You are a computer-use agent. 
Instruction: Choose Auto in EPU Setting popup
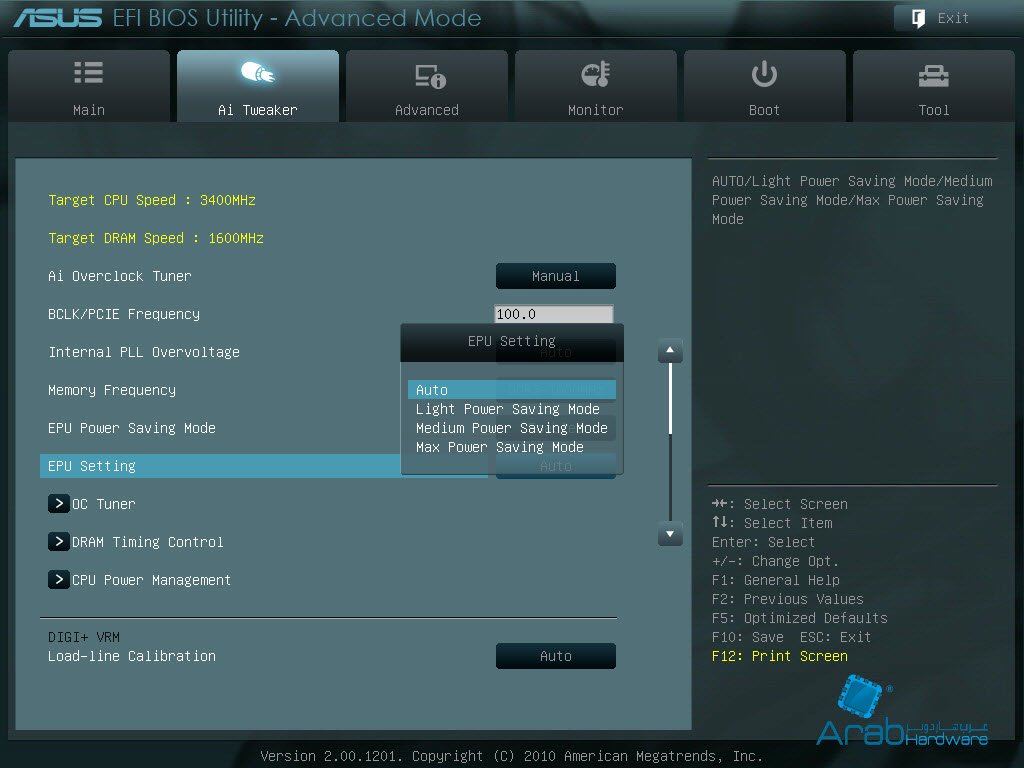511,390
